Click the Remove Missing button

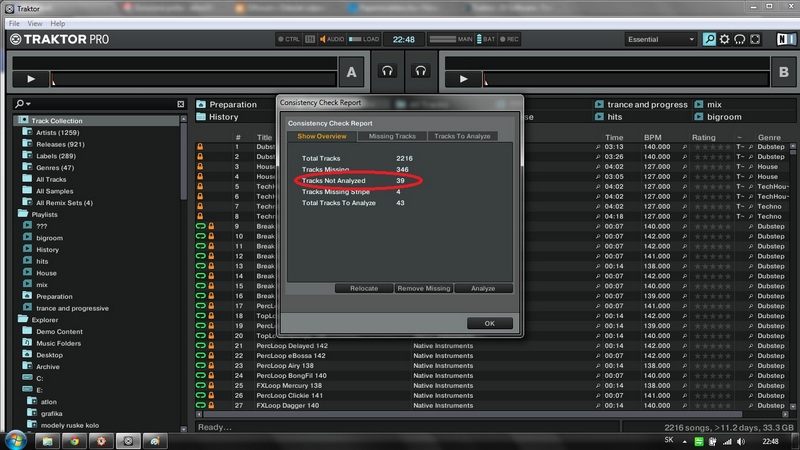(x=423, y=288)
